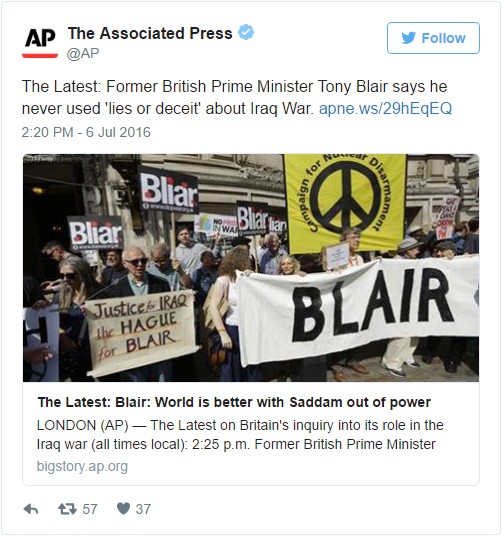This screenshot has width=503, height=536.
Task: Open The Associated Press profile name
Action: (x=150, y=33)
